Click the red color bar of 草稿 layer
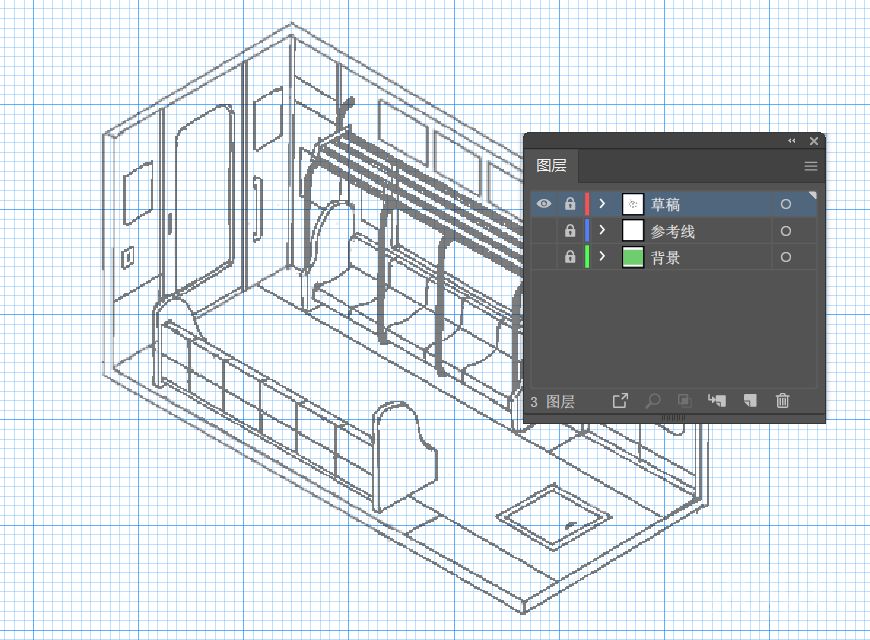This screenshot has height=640, width=870. click(587, 204)
